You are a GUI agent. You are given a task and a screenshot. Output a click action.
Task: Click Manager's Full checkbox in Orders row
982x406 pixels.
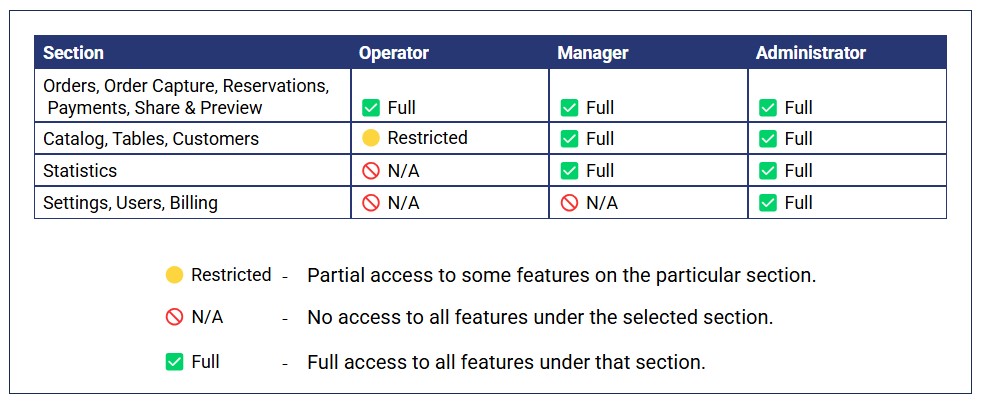pos(569,108)
